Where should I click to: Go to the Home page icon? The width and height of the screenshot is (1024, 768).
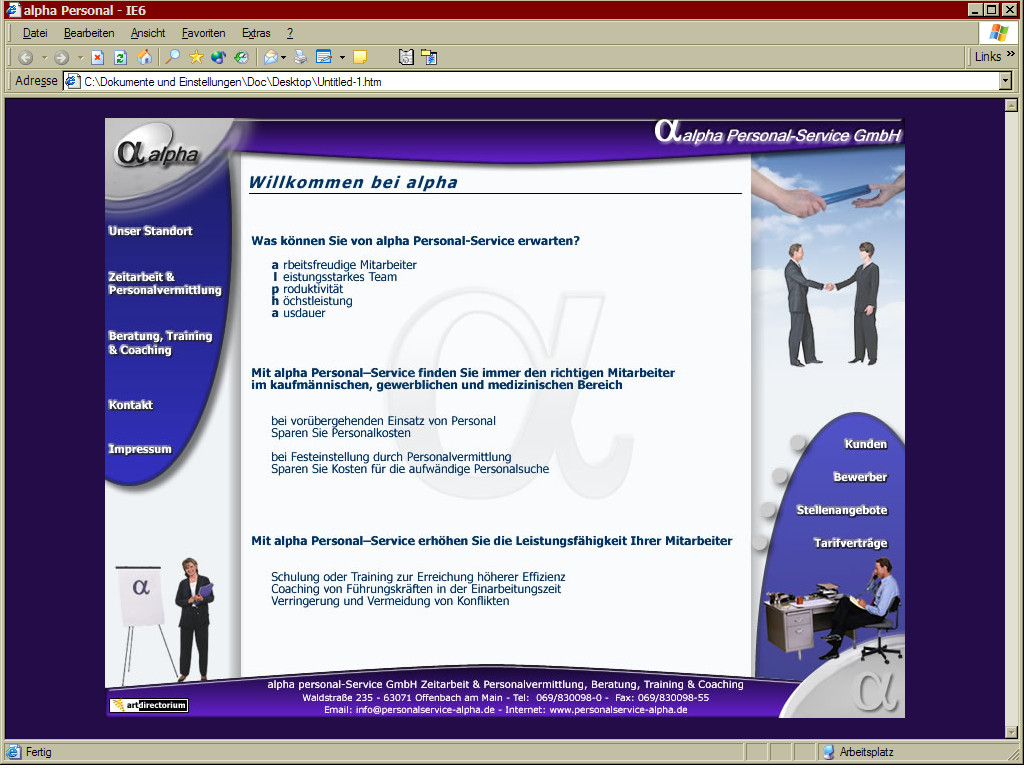click(145, 57)
